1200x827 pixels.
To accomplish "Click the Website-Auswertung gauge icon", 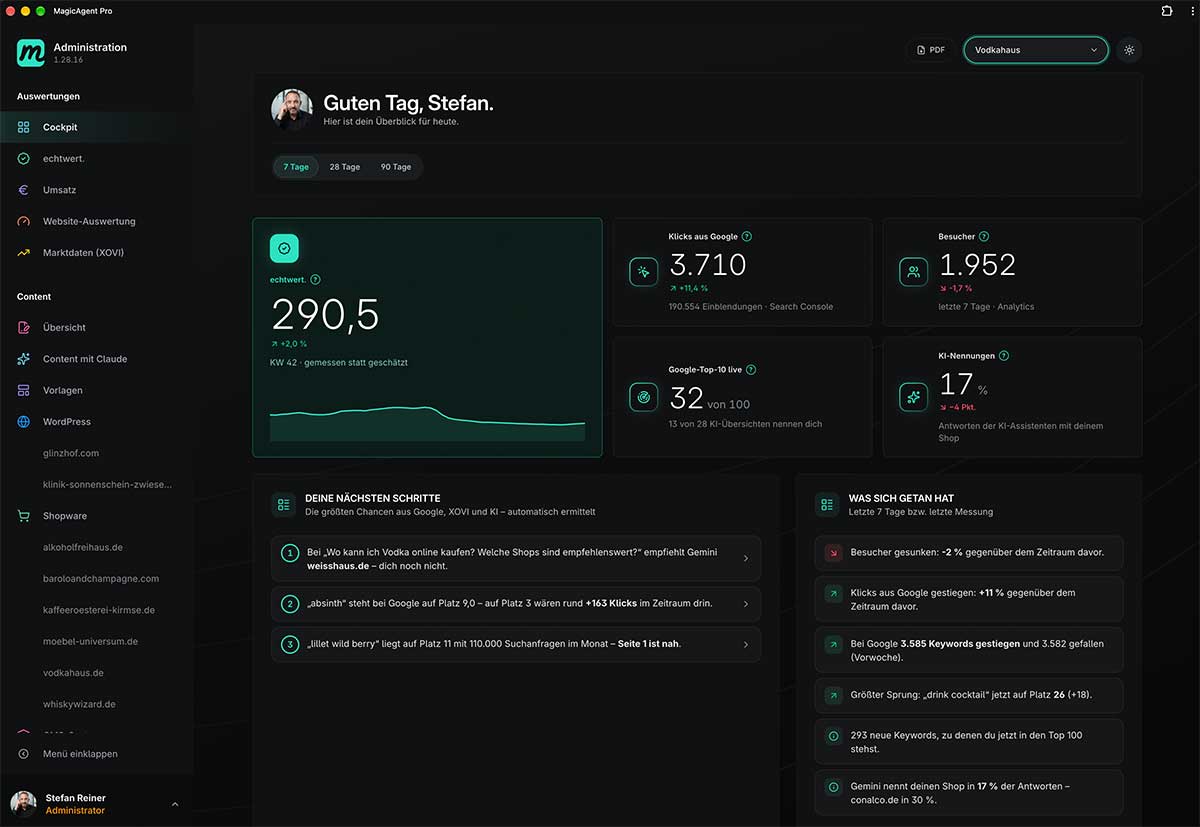I will (x=24, y=221).
